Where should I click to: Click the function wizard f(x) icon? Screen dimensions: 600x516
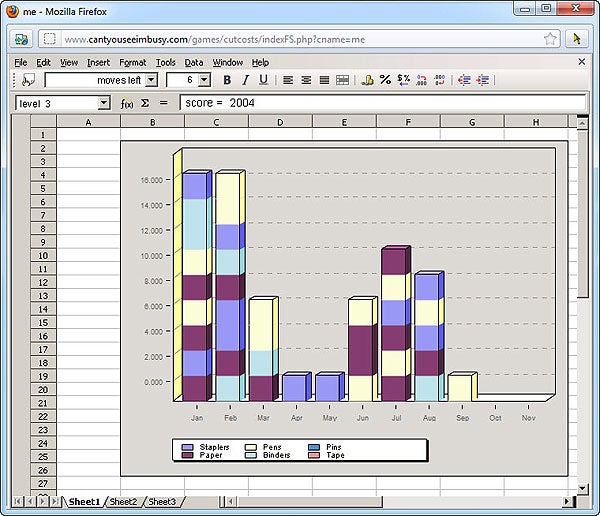coord(127,103)
